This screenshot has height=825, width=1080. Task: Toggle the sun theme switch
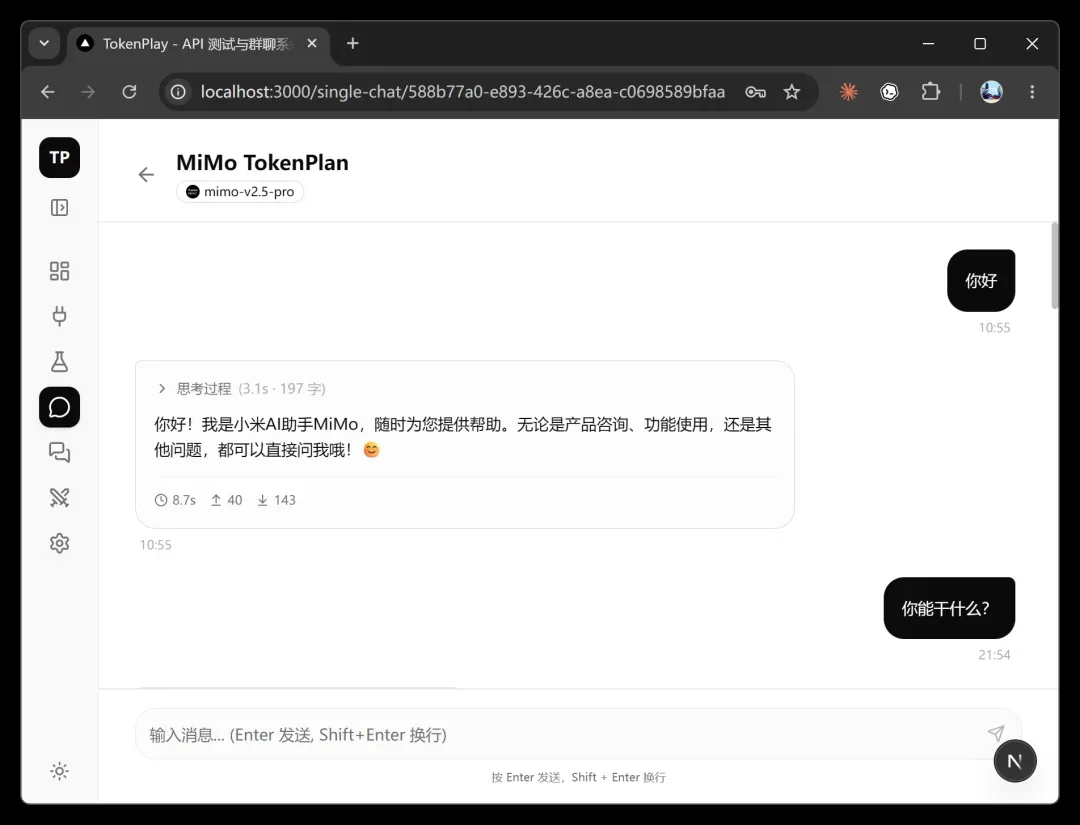pyautogui.click(x=59, y=771)
